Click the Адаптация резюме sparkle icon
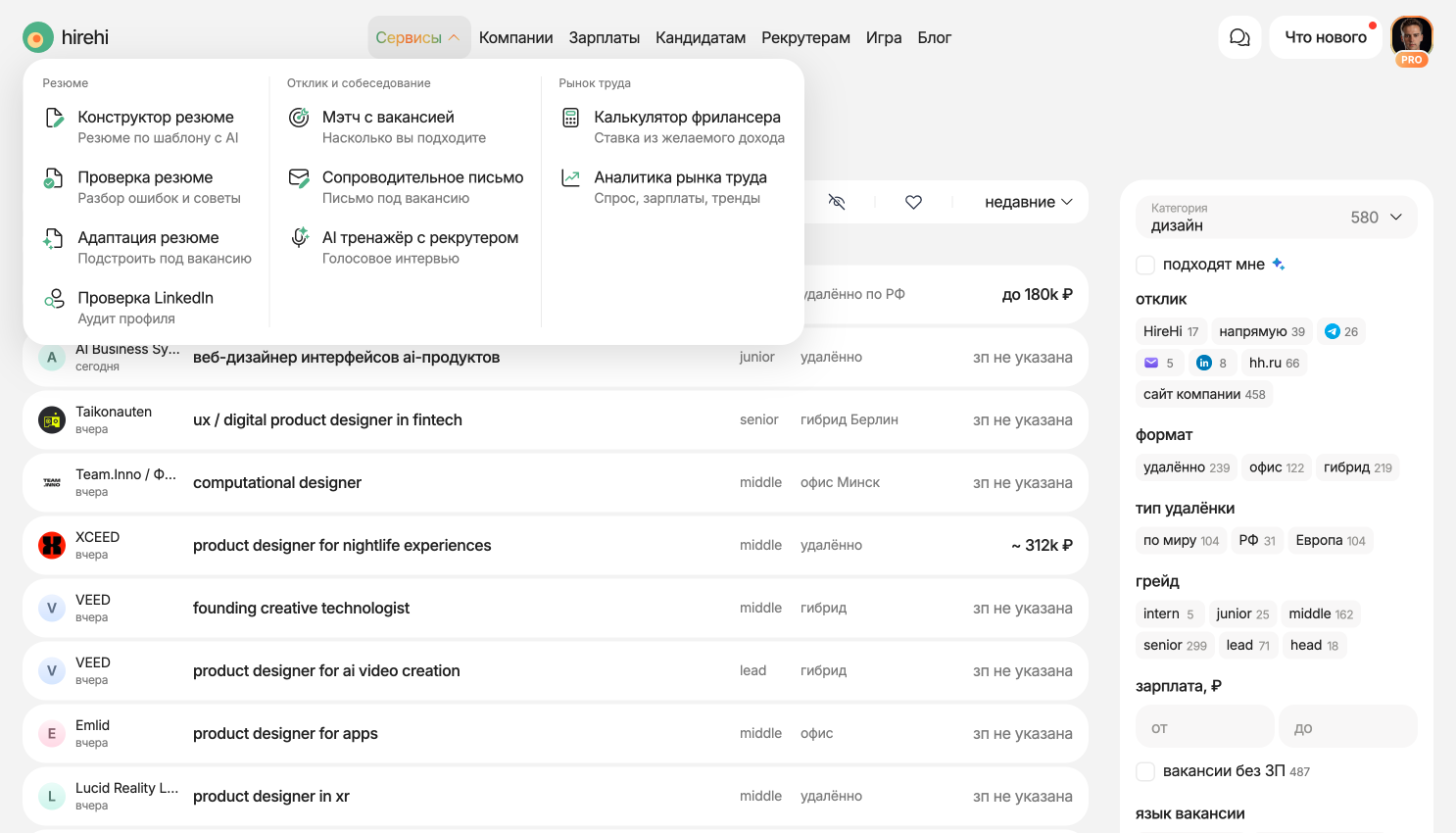This screenshot has height=833, width=1456. 54,239
